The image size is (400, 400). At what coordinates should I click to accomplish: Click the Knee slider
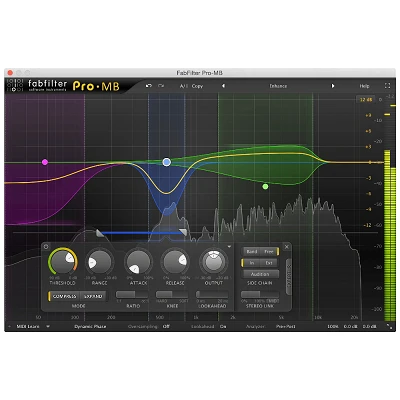(172, 294)
